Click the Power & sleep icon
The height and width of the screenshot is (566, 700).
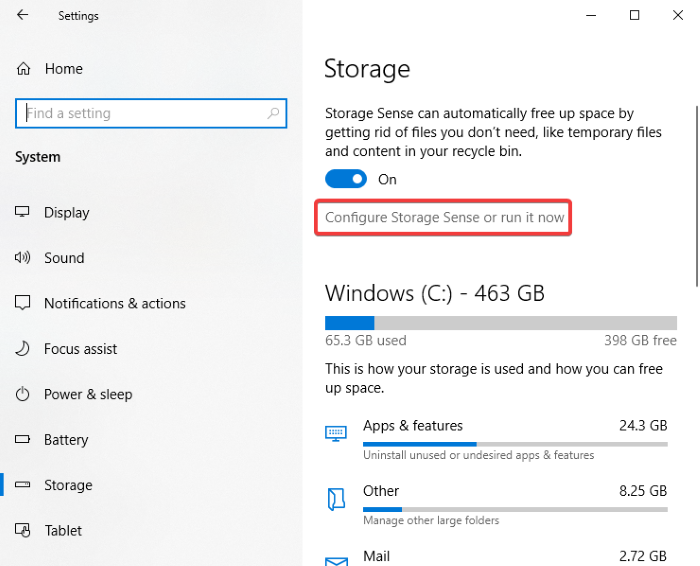point(23,395)
